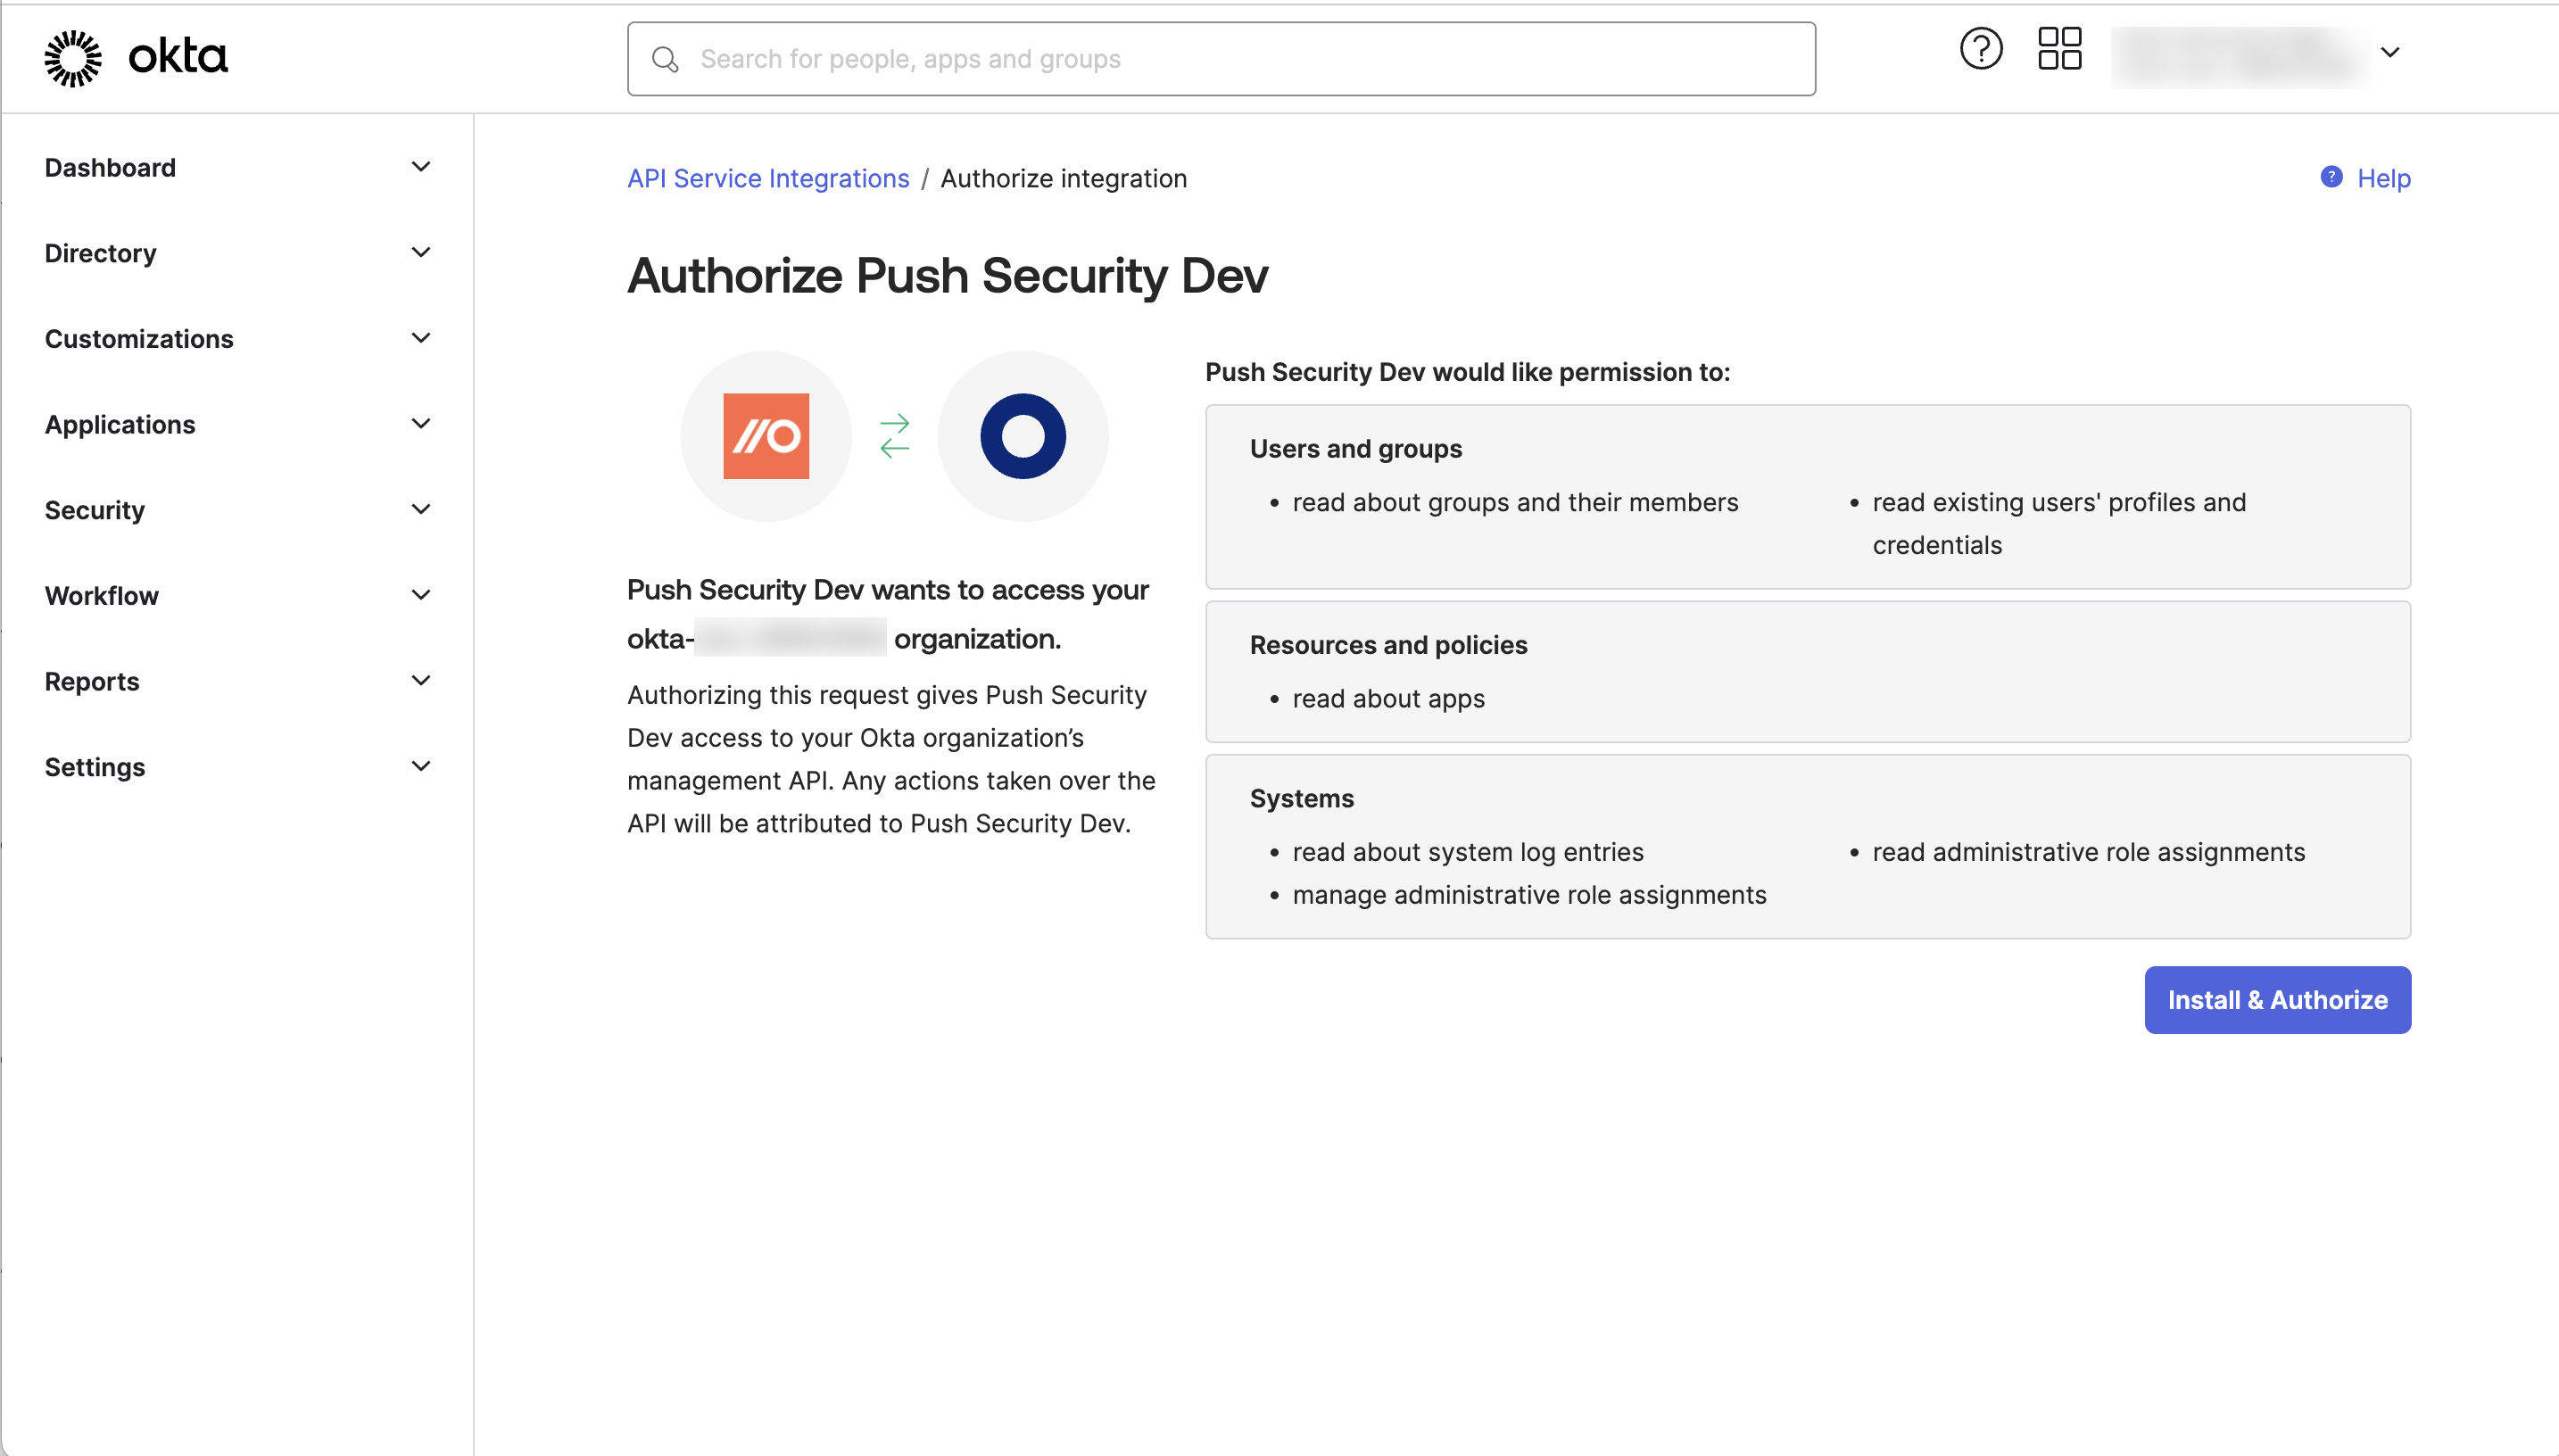The width and height of the screenshot is (2559, 1456).
Task: Select read about groups and their members
Action: 1515,502
